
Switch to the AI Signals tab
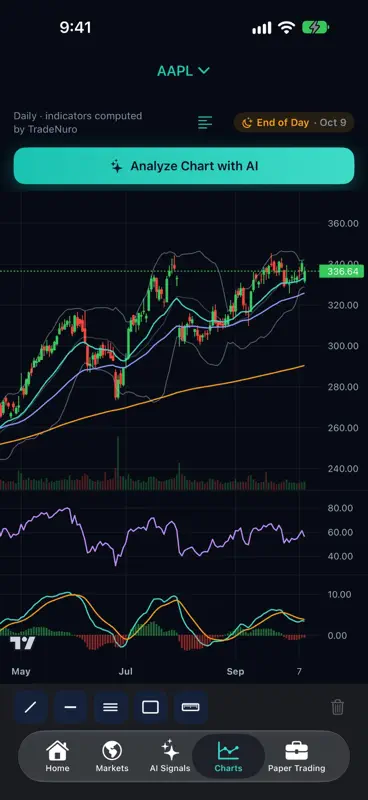pyautogui.click(x=170, y=757)
